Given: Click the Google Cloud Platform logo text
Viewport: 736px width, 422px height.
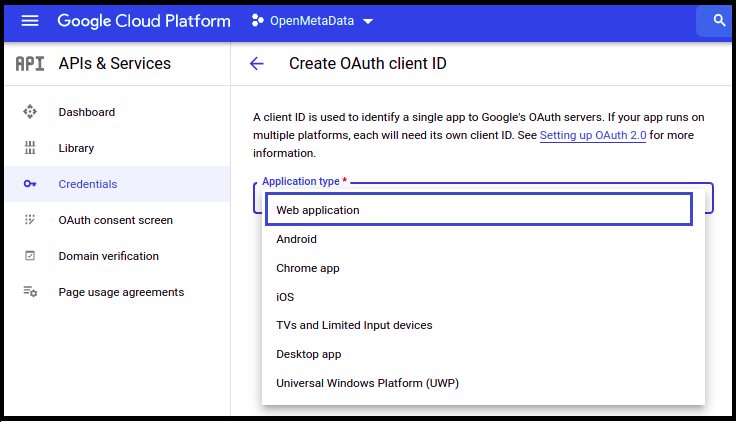Looking at the screenshot, I should coord(143,21).
